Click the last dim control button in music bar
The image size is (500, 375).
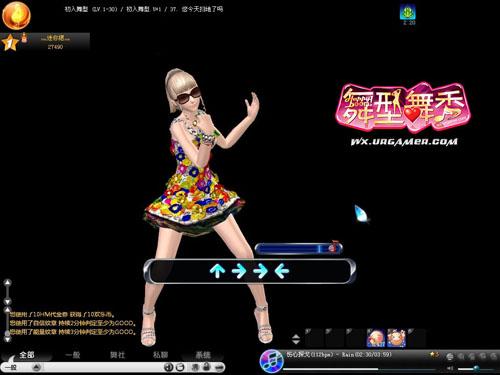coord(493,356)
